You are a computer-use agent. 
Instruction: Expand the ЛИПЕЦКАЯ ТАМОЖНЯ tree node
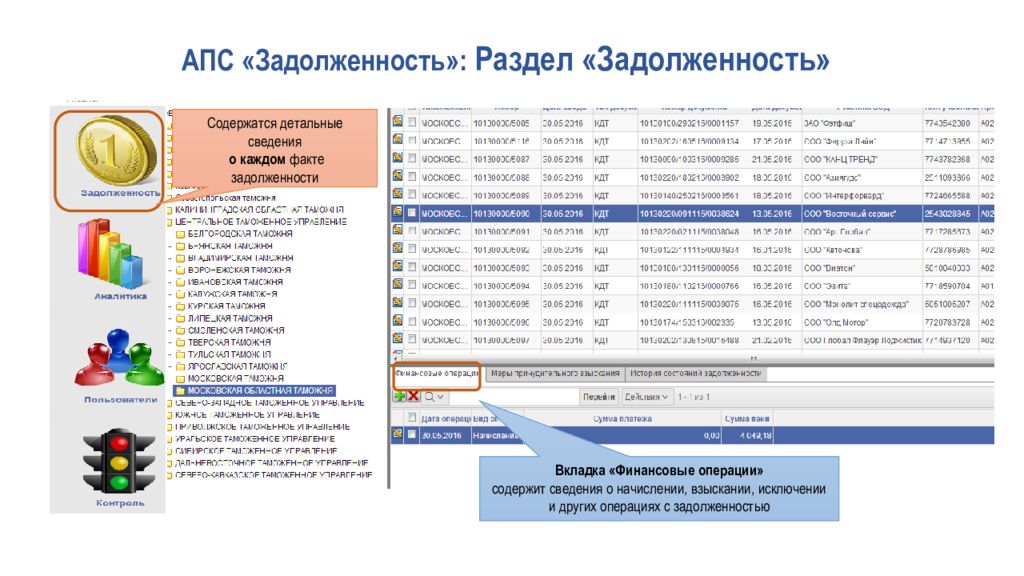170,318
